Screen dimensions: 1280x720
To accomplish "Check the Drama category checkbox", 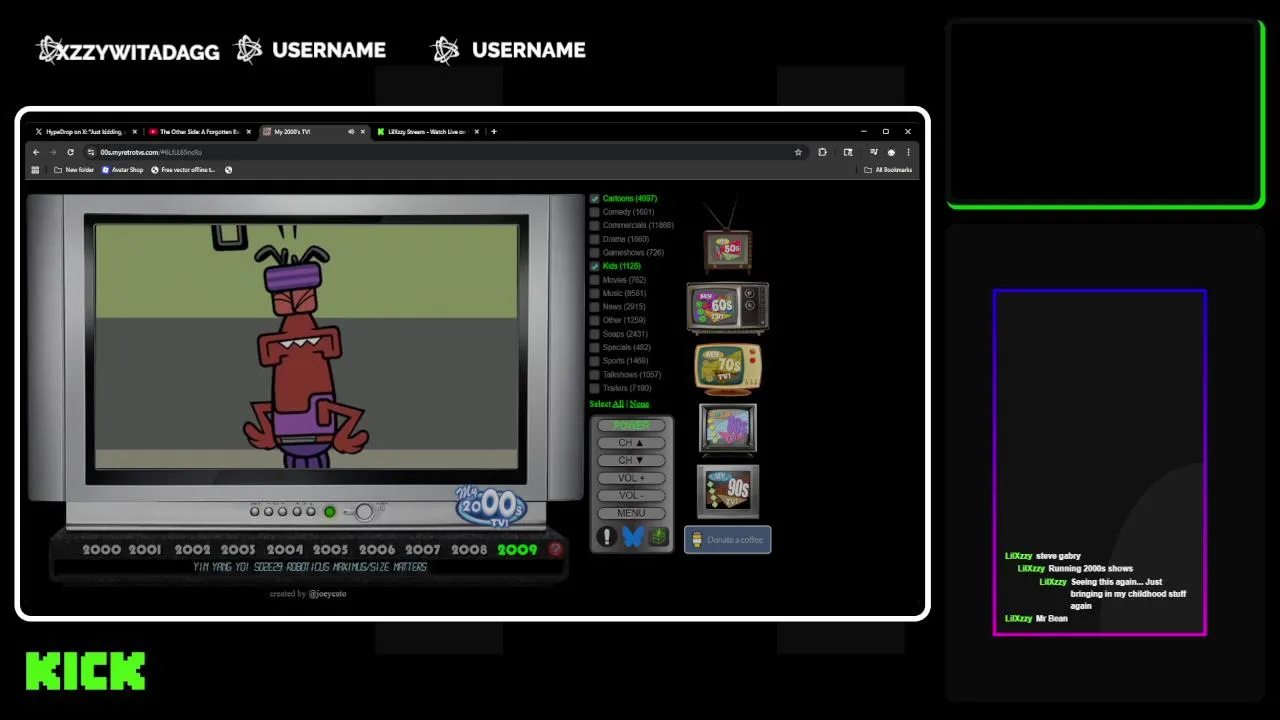I will [x=594, y=239].
